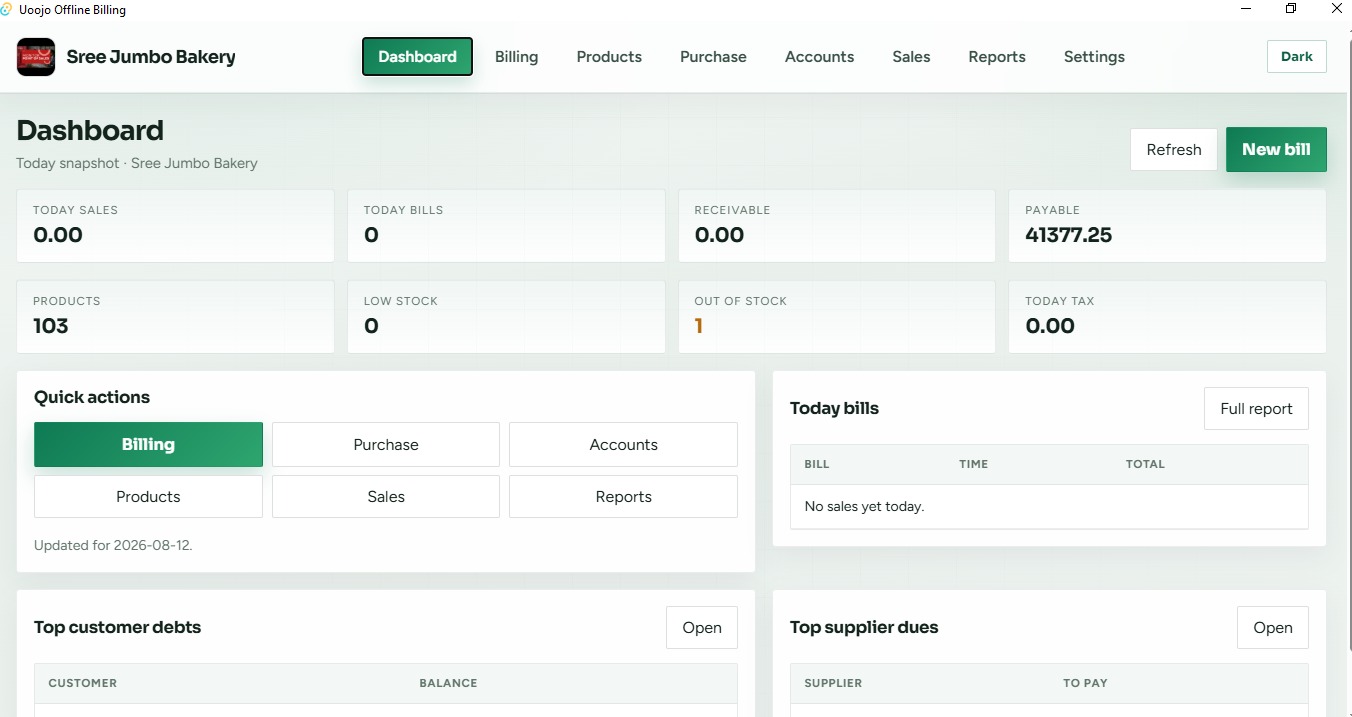Click the Today bills heading
1352x717 pixels.
coord(834,408)
